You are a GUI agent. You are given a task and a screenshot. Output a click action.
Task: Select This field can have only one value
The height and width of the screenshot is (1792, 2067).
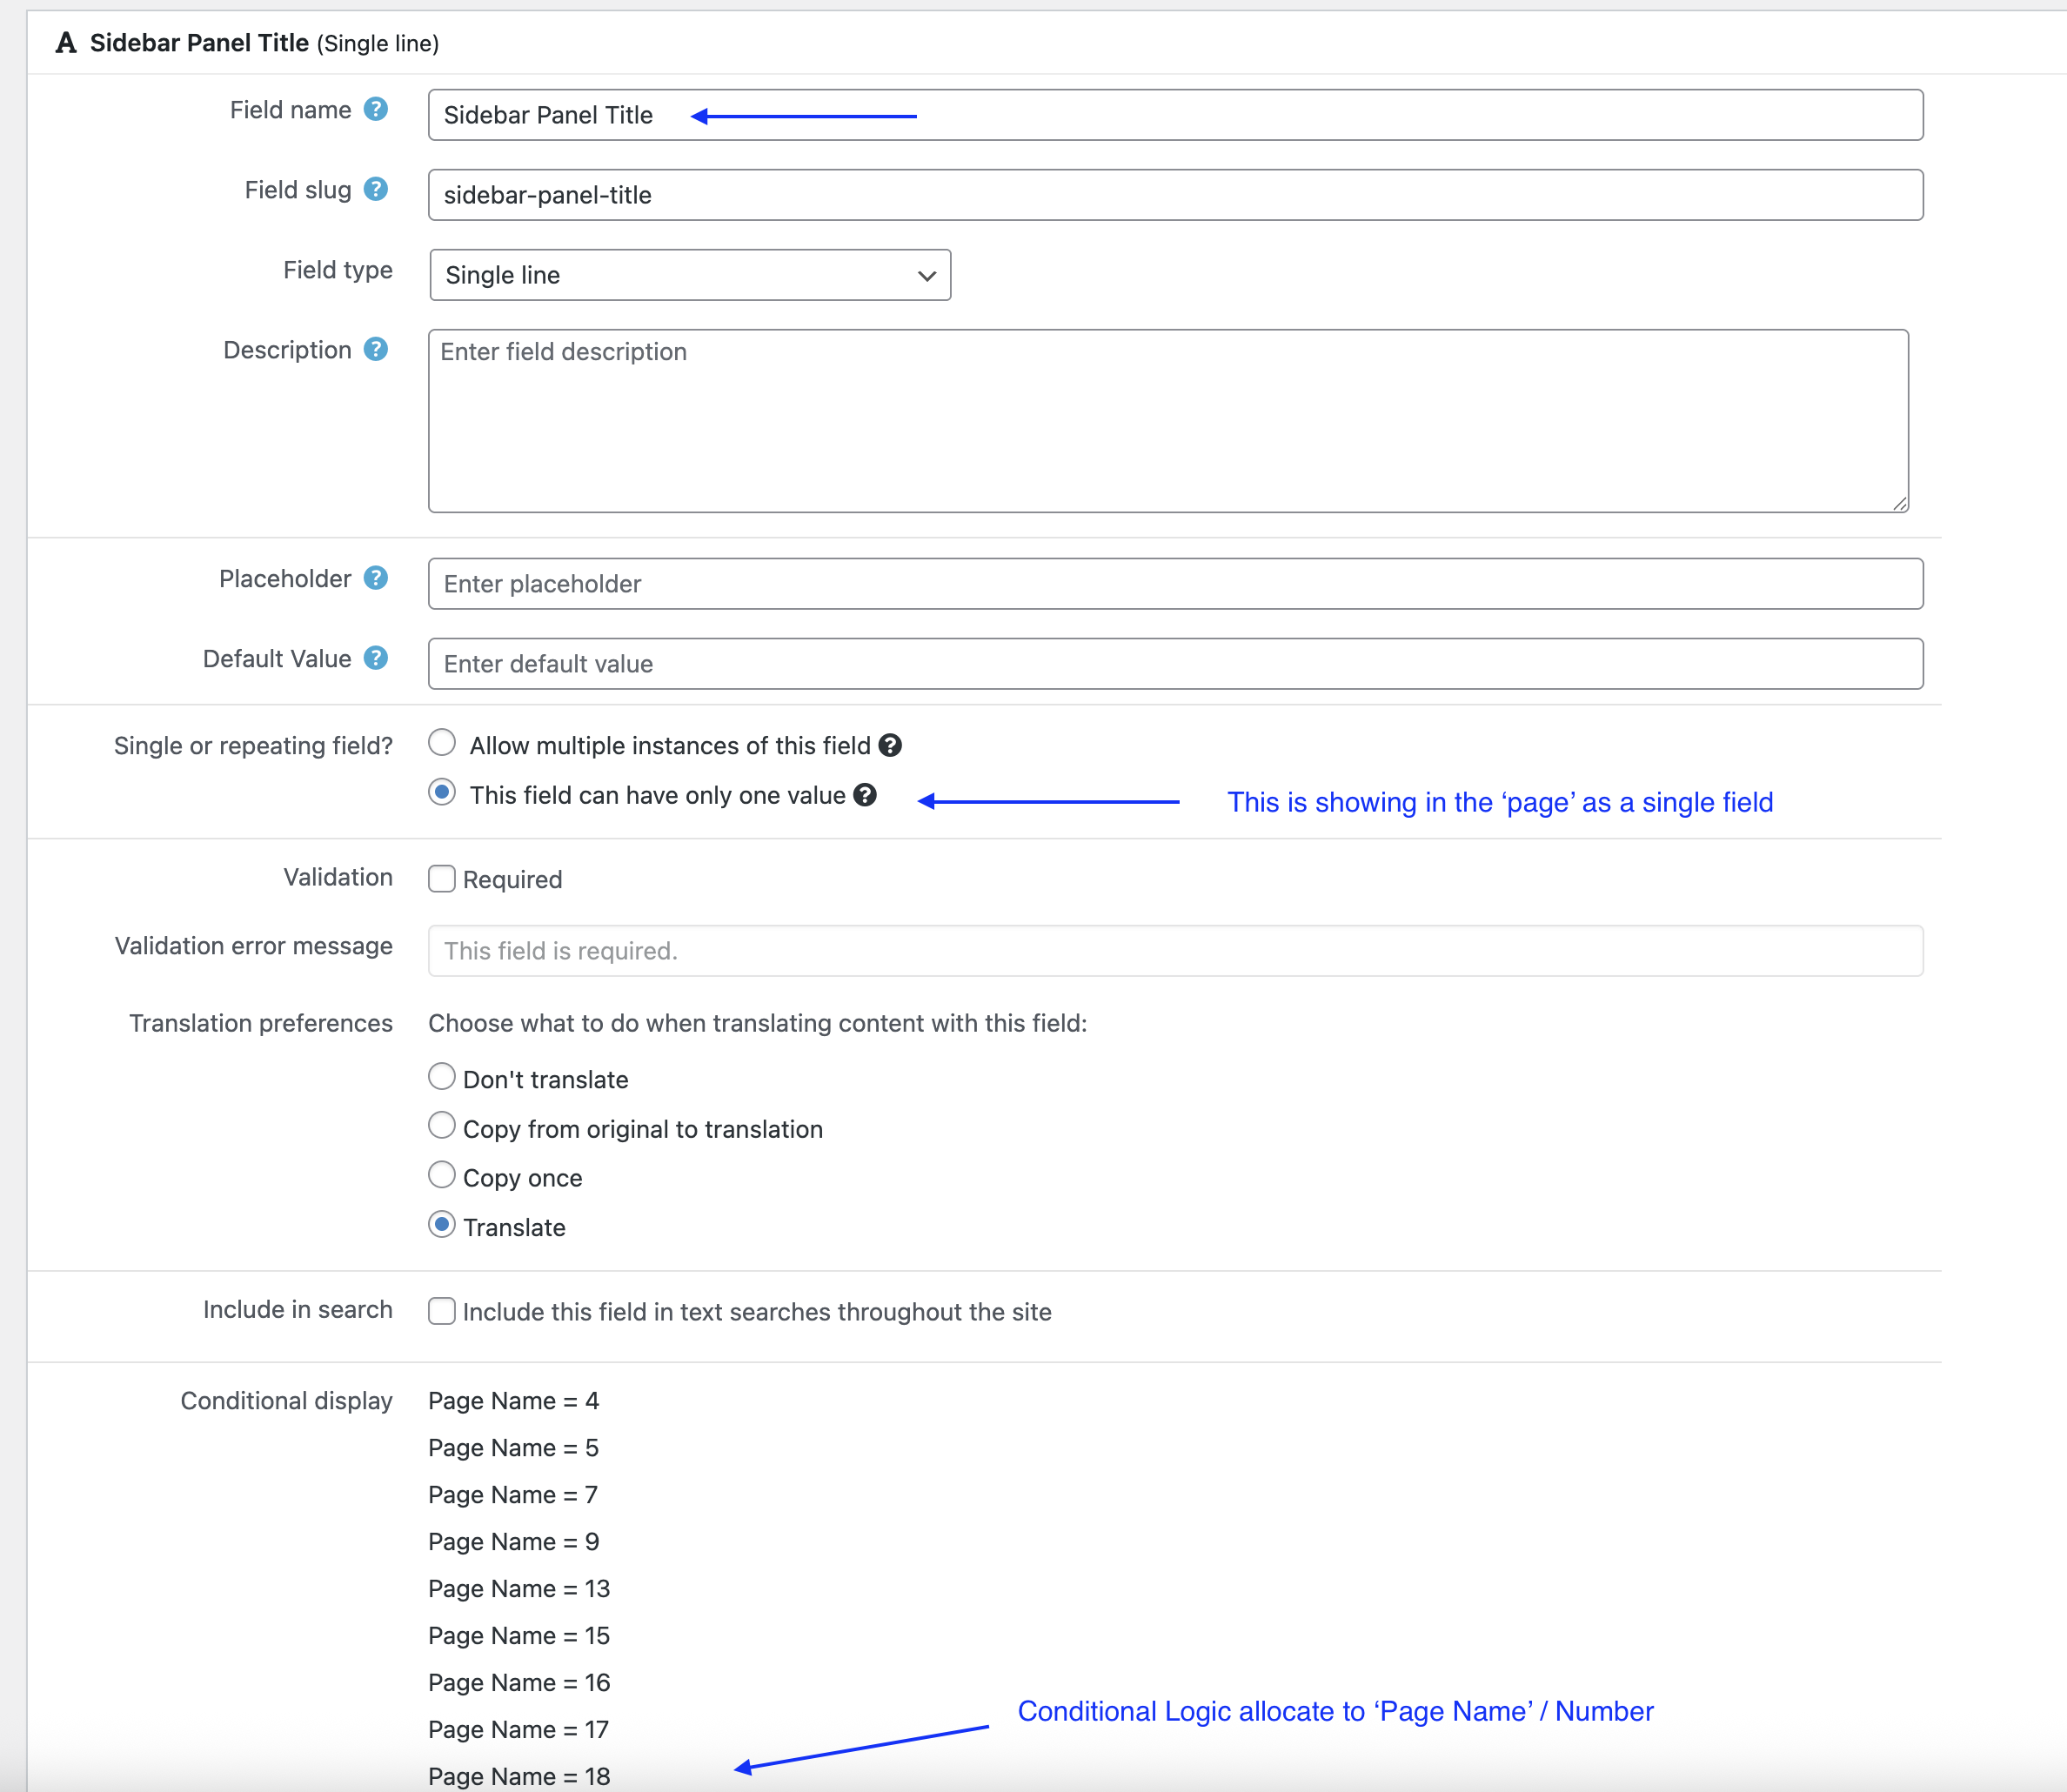tap(442, 792)
